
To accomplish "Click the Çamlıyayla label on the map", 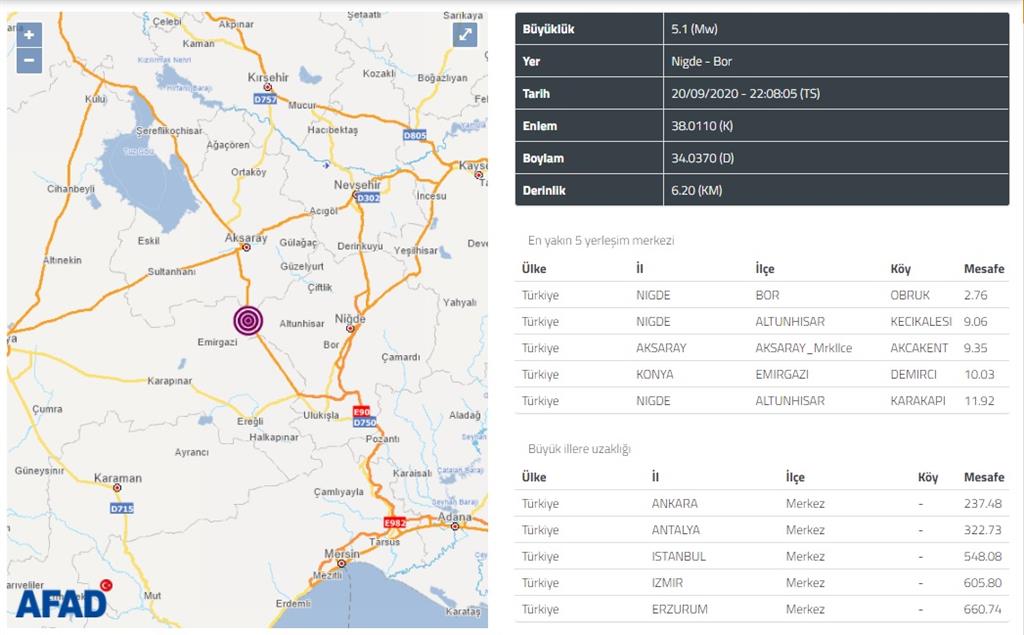I will pyautogui.click(x=339, y=492).
